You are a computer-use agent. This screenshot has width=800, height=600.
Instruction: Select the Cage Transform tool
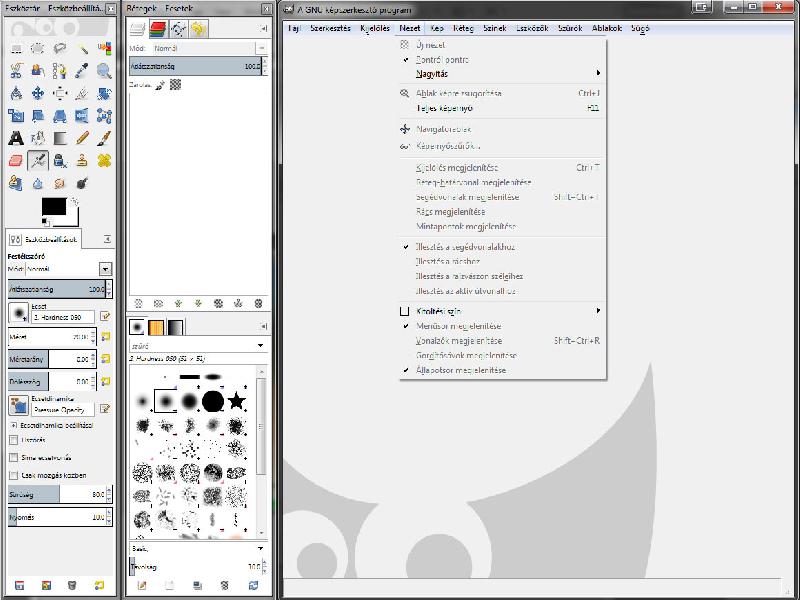(104, 116)
